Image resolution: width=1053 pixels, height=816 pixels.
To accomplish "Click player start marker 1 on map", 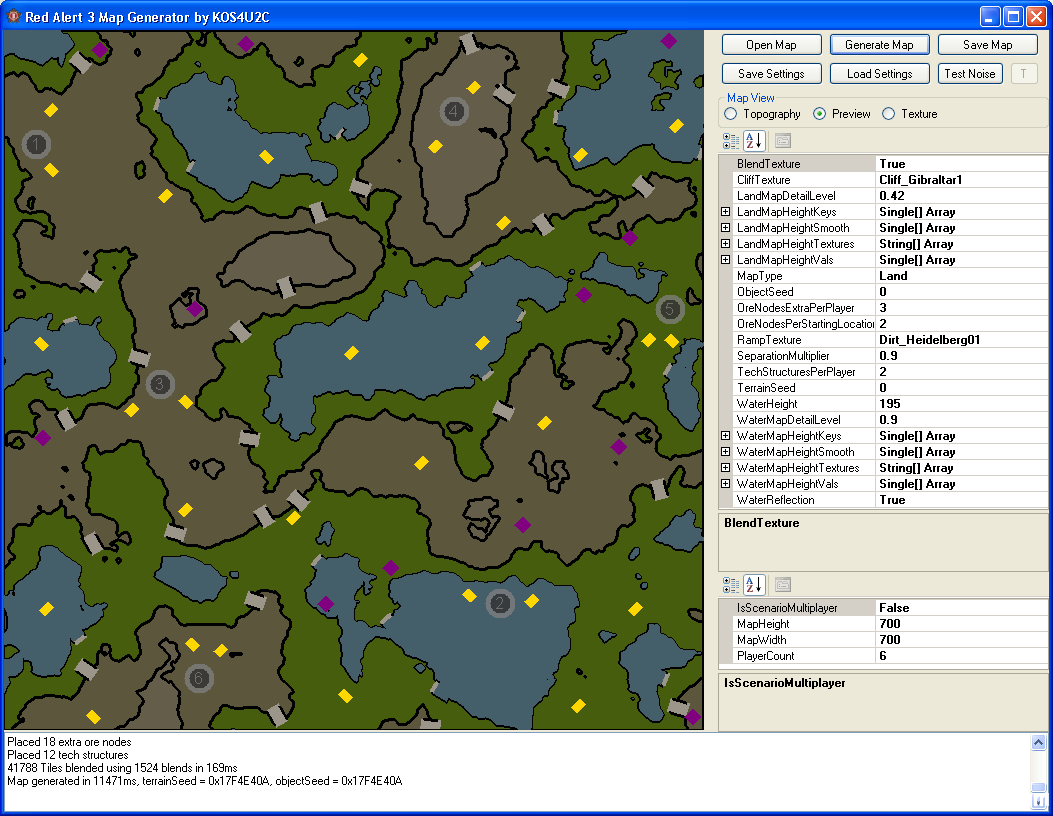I will 36,144.
